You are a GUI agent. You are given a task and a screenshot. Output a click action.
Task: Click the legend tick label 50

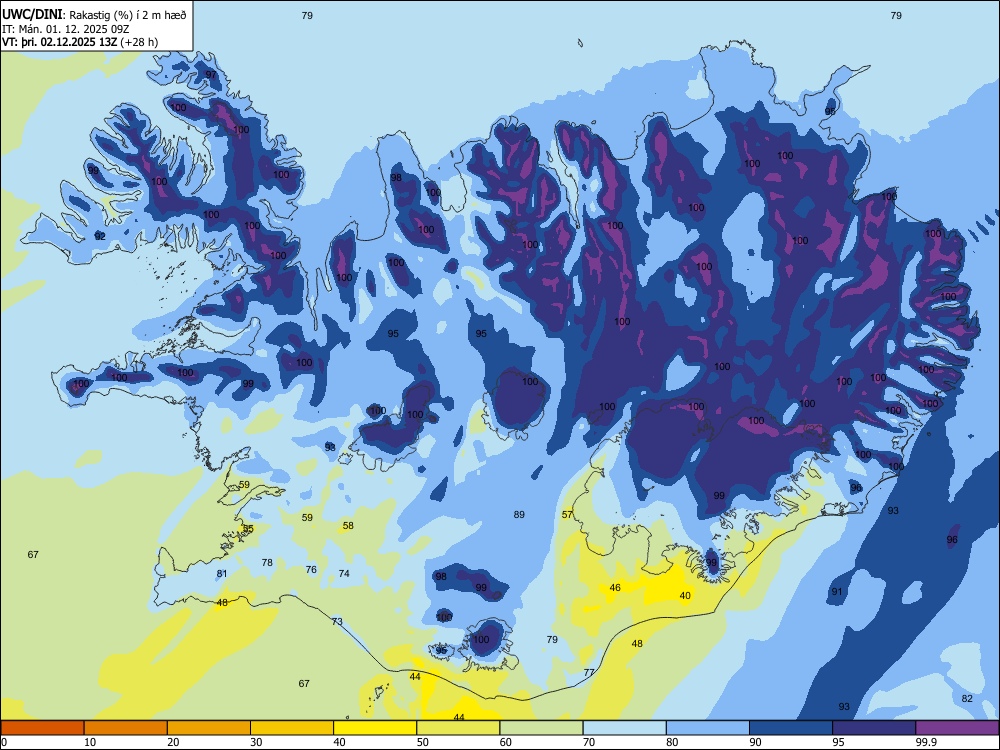click(423, 742)
